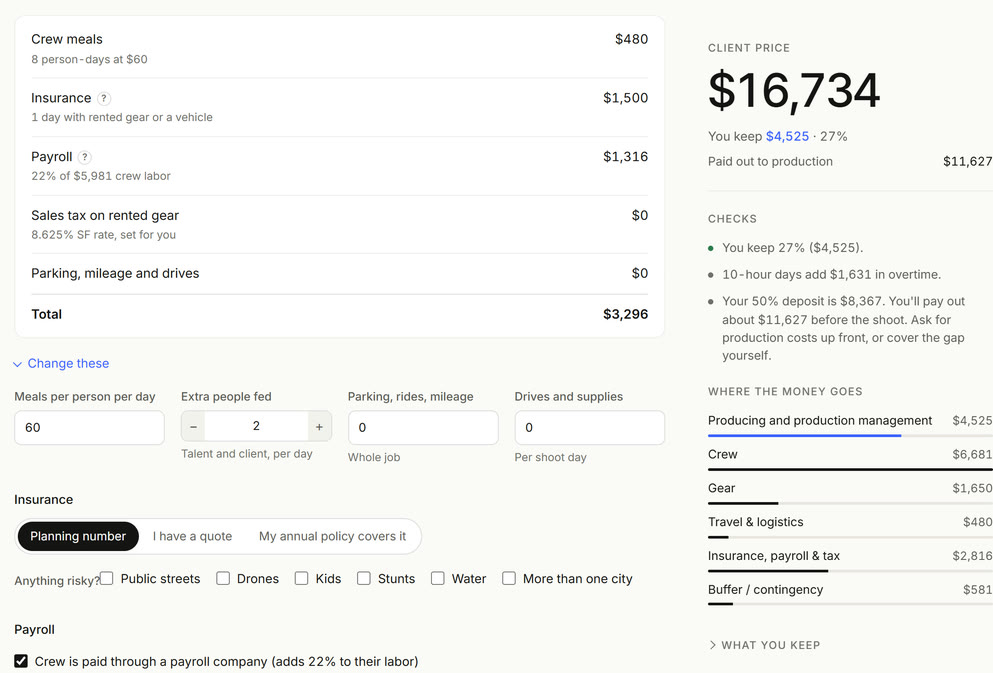Click the $1,316 payroll amount
Image resolution: width=993 pixels, height=673 pixels.
[626, 157]
